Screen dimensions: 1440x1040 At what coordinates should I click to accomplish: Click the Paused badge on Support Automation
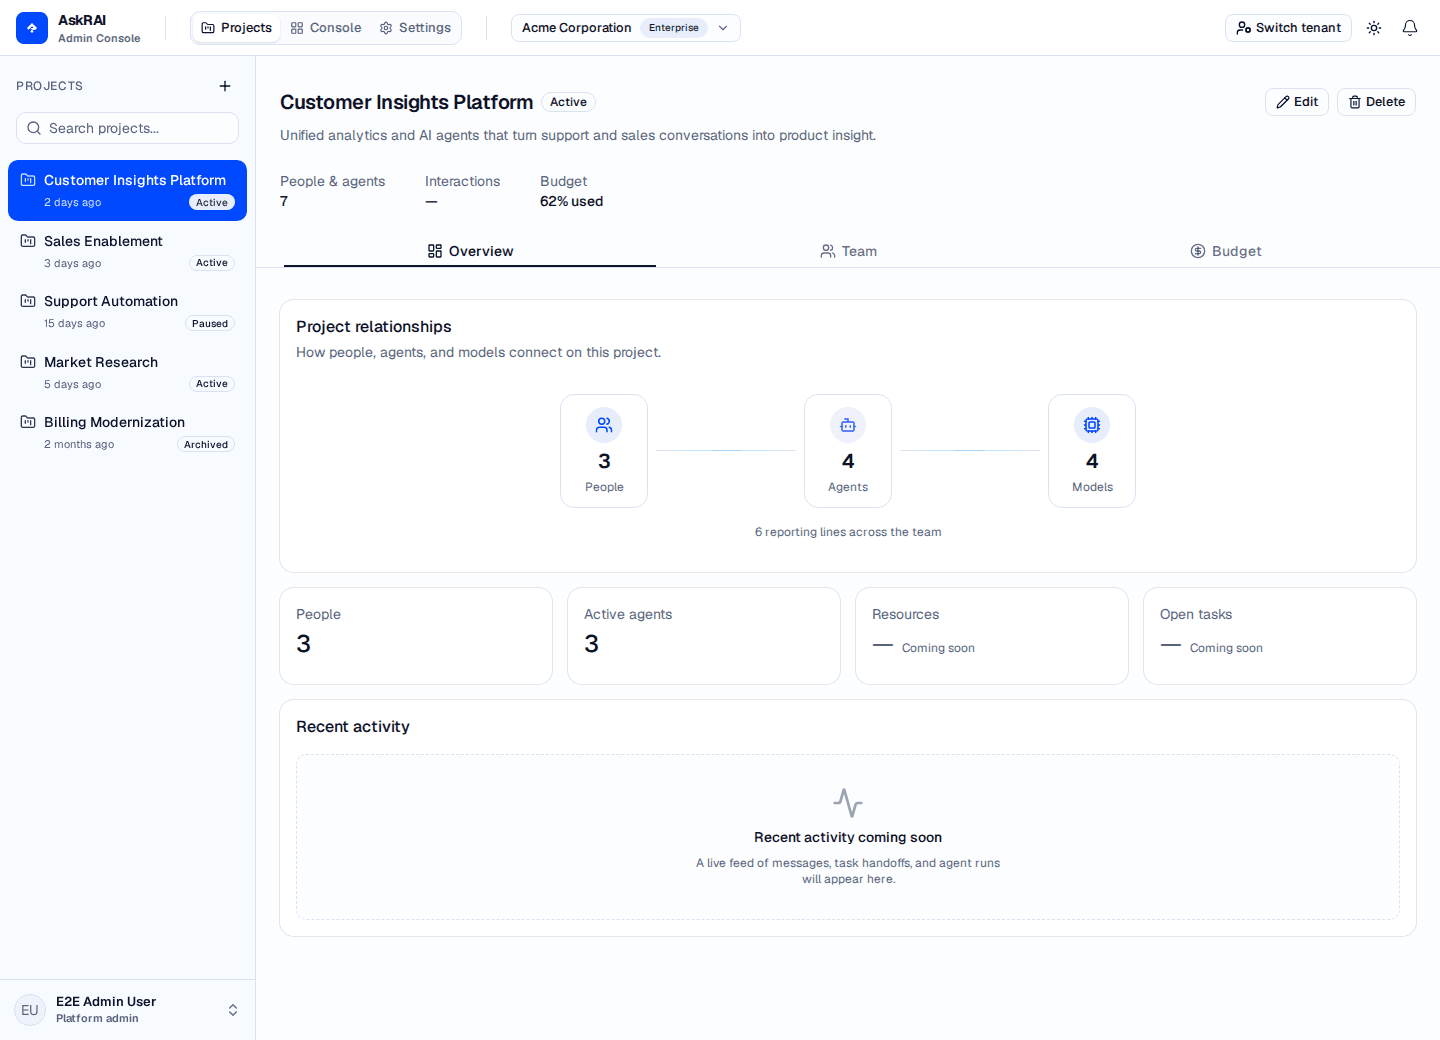tap(210, 324)
